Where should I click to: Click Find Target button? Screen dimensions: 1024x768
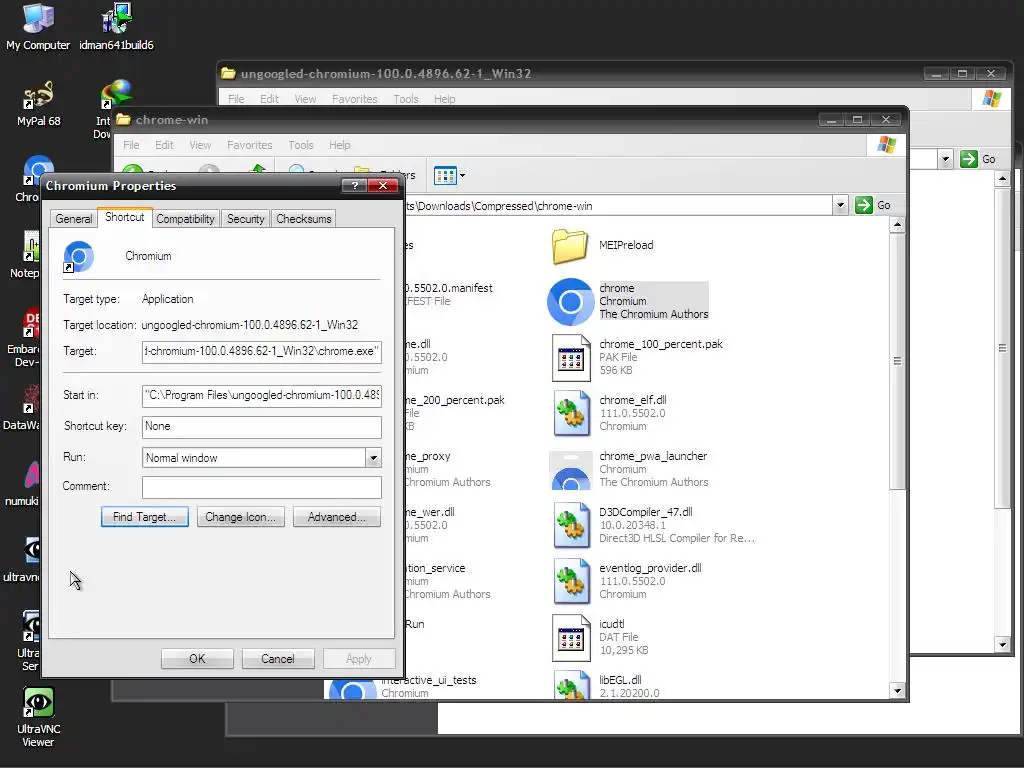[144, 517]
